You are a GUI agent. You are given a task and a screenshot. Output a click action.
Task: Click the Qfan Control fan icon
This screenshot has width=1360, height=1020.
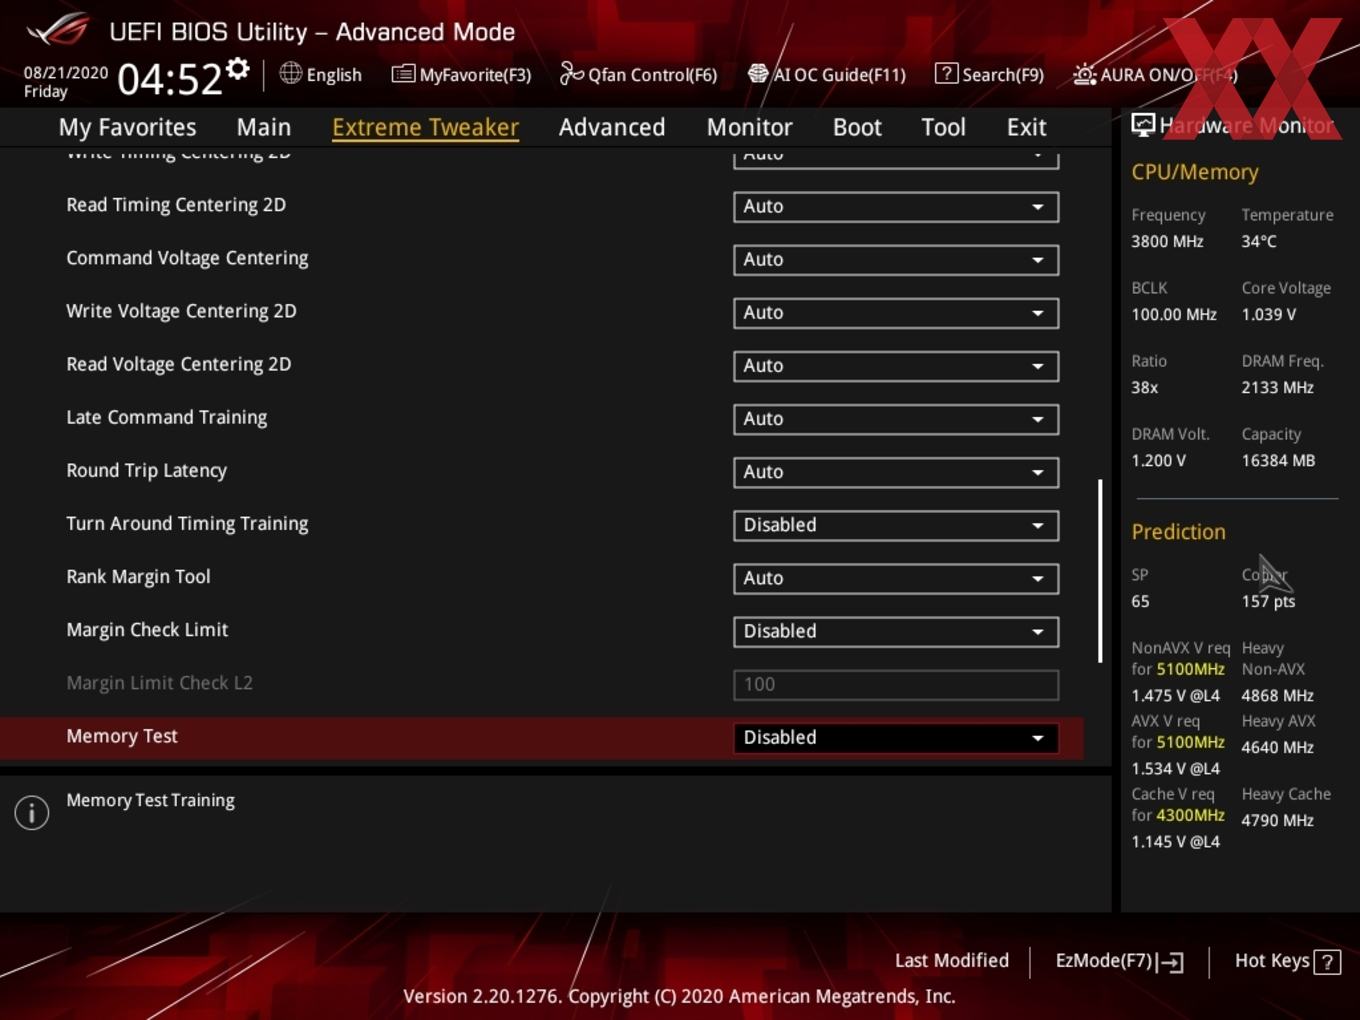571,73
